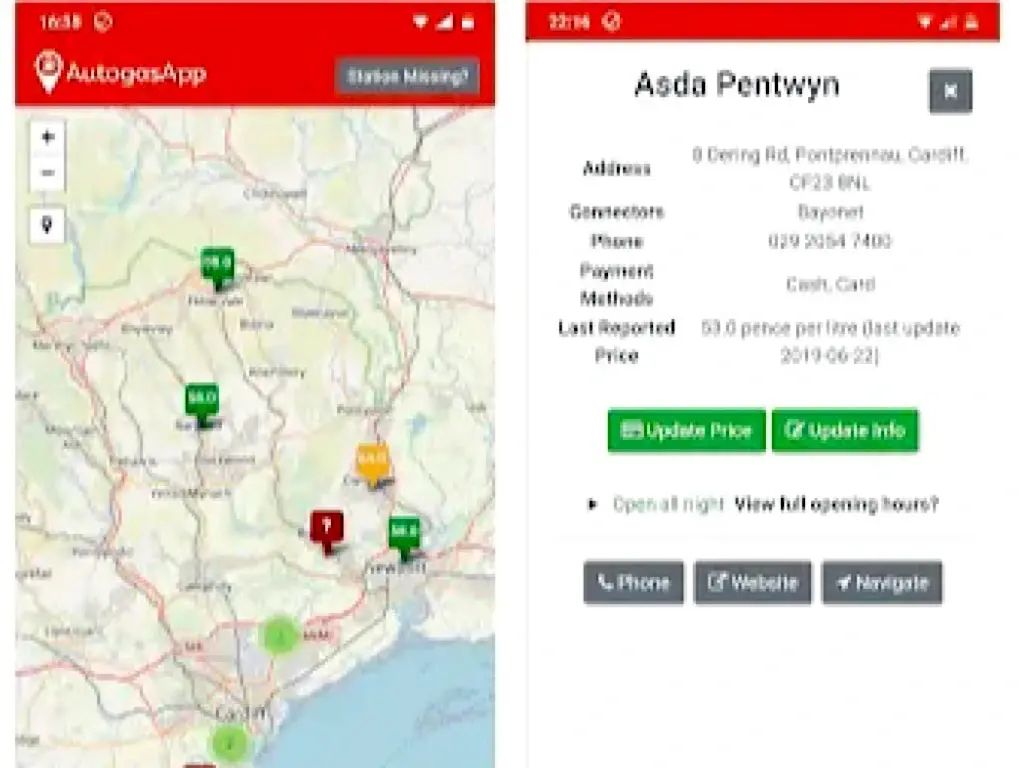This screenshot has width=1024, height=768.
Task: Tap the signal strength icon in left status bar
Action: [445, 22]
